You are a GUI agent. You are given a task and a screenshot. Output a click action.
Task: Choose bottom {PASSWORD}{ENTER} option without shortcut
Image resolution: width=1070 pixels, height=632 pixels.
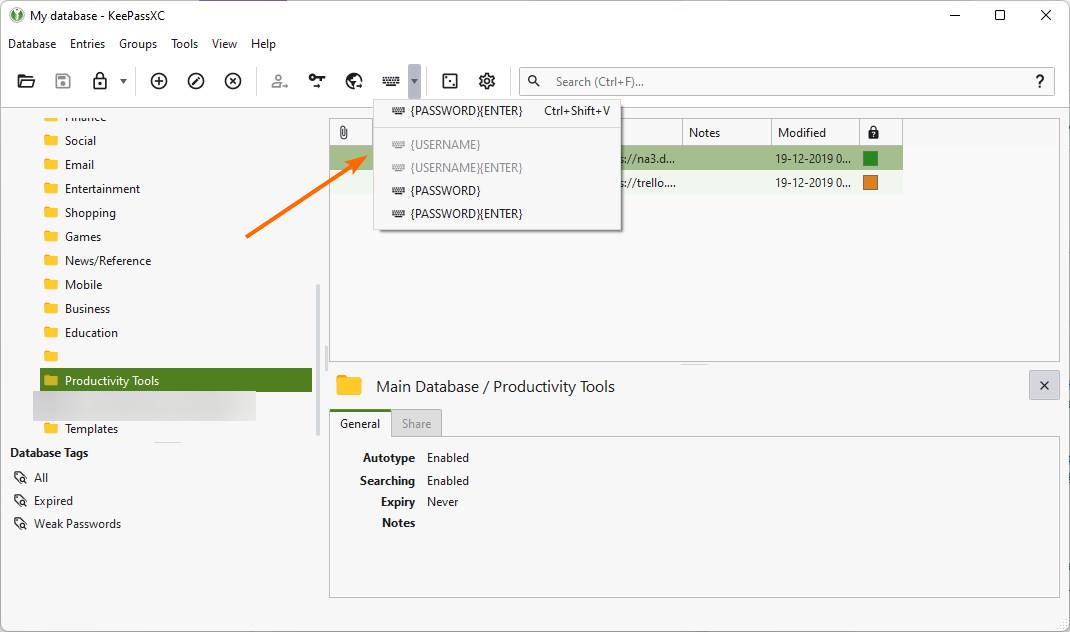pos(497,214)
